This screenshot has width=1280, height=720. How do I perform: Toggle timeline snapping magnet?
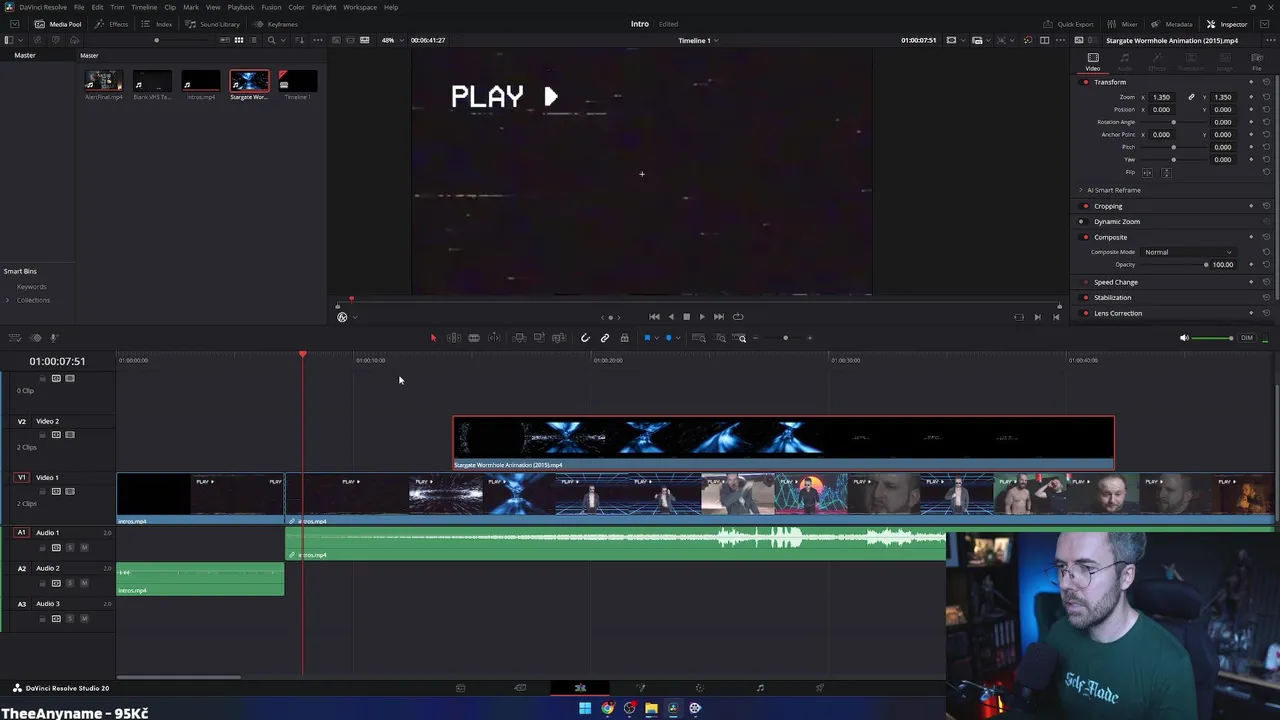[585, 338]
